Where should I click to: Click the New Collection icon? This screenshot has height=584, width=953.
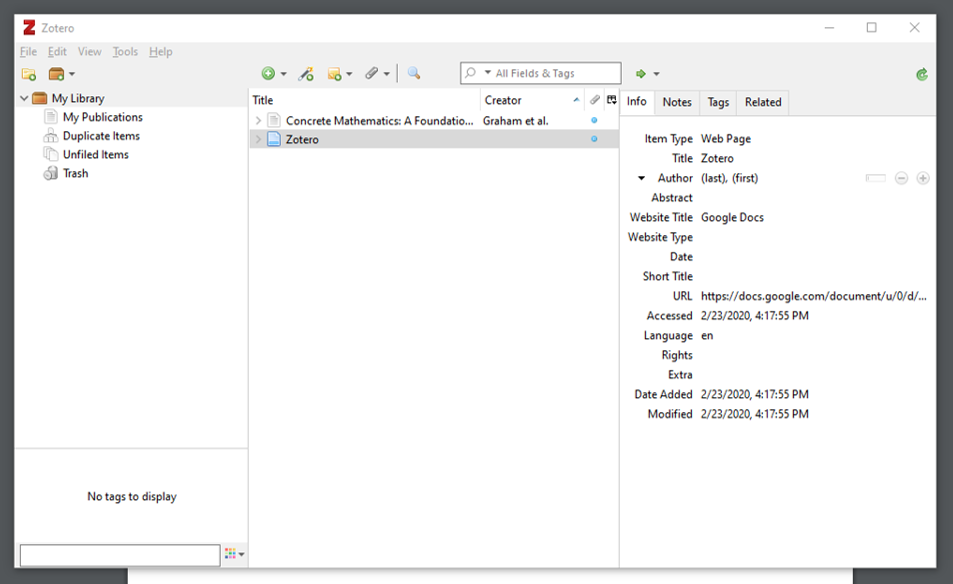point(29,74)
